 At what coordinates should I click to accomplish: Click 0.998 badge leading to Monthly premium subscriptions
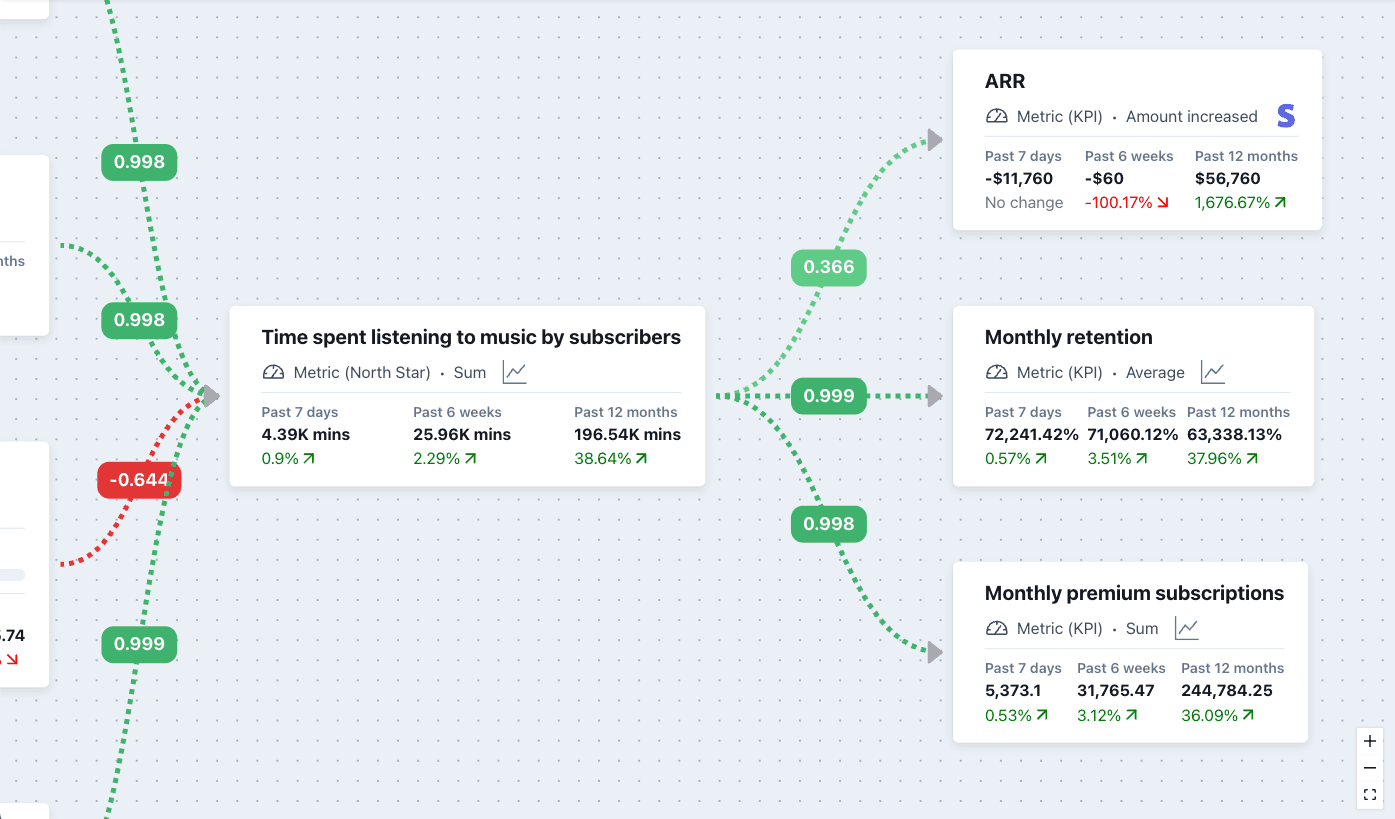829,524
